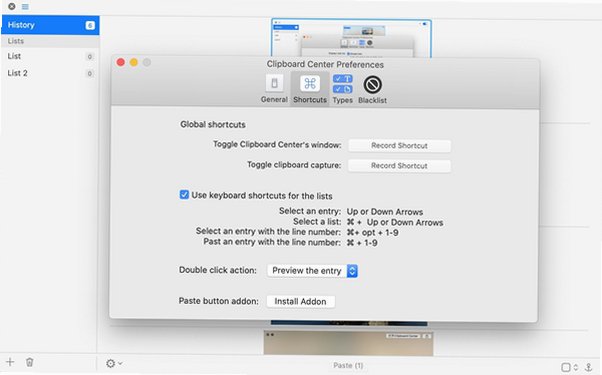The image size is (602, 375).
Task: Select History in the sidebar
Action: pos(50,25)
